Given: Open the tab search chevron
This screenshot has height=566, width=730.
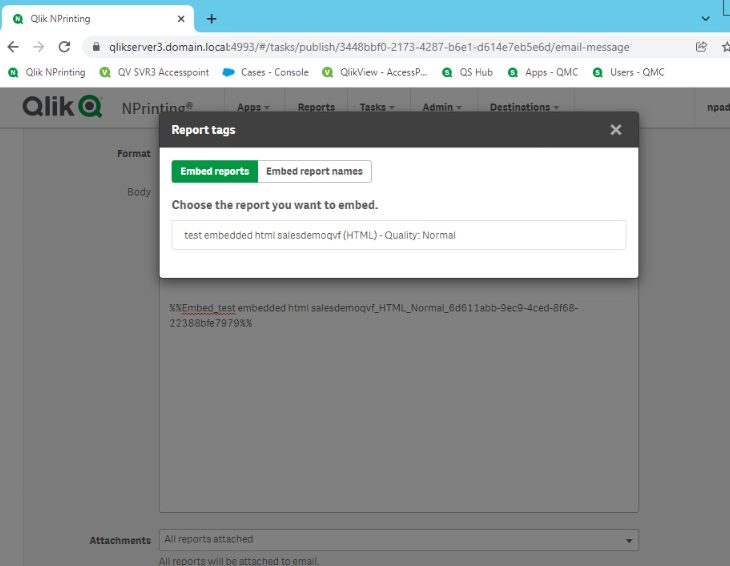Looking at the screenshot, I should (705, 19).
